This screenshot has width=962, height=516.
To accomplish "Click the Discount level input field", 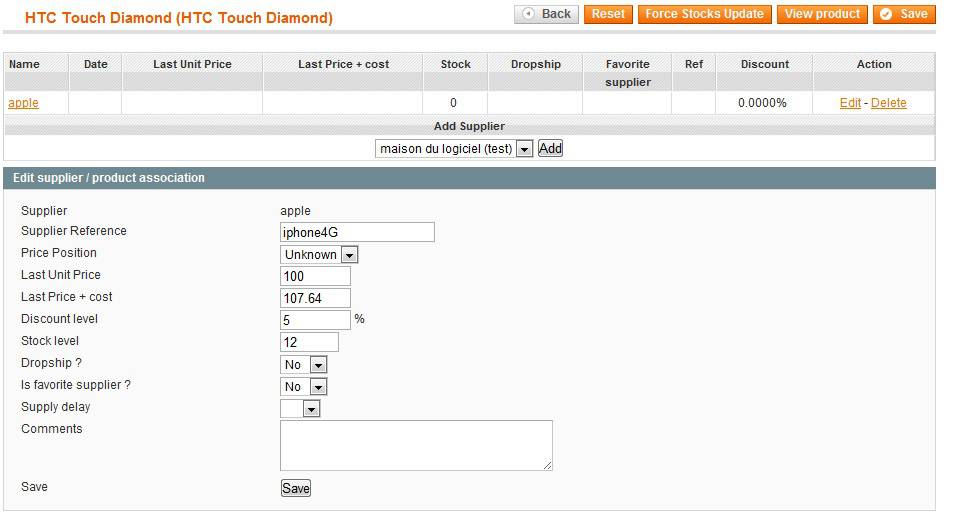I will [x=315, y=320].
